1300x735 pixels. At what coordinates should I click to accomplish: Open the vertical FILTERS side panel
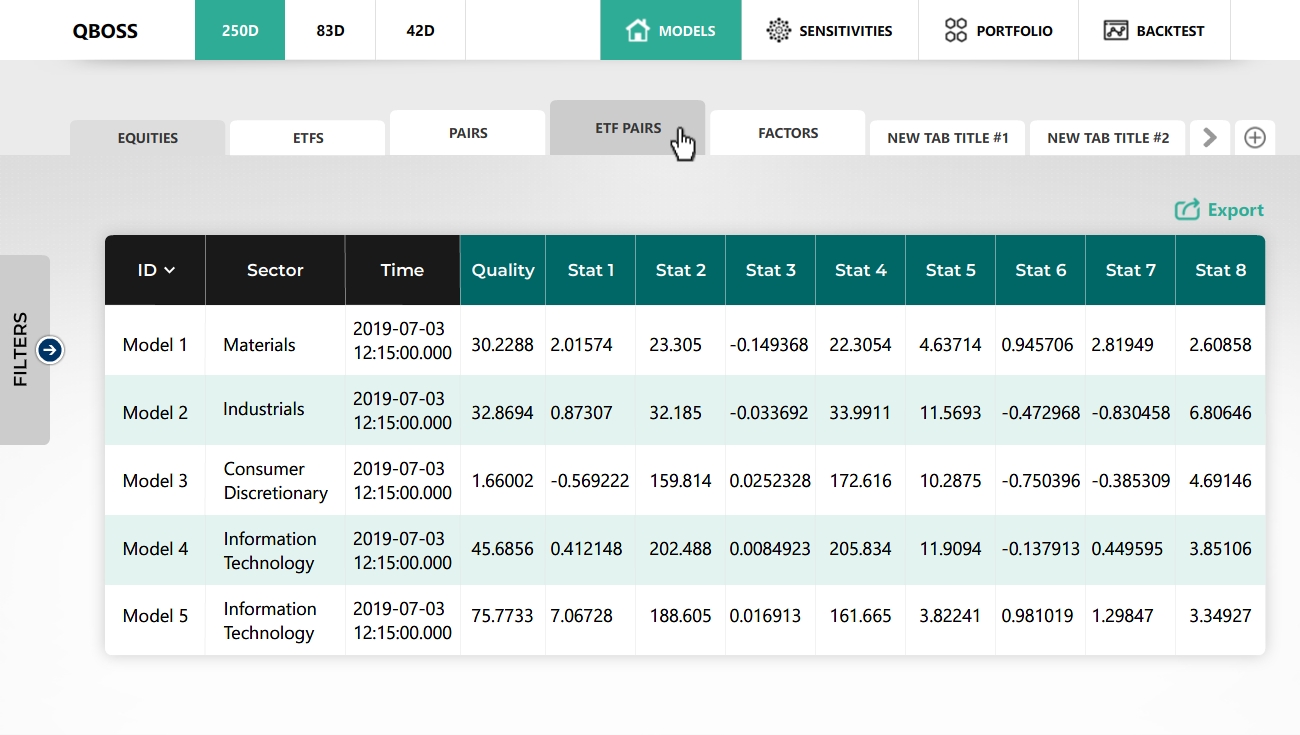point(21,350)
